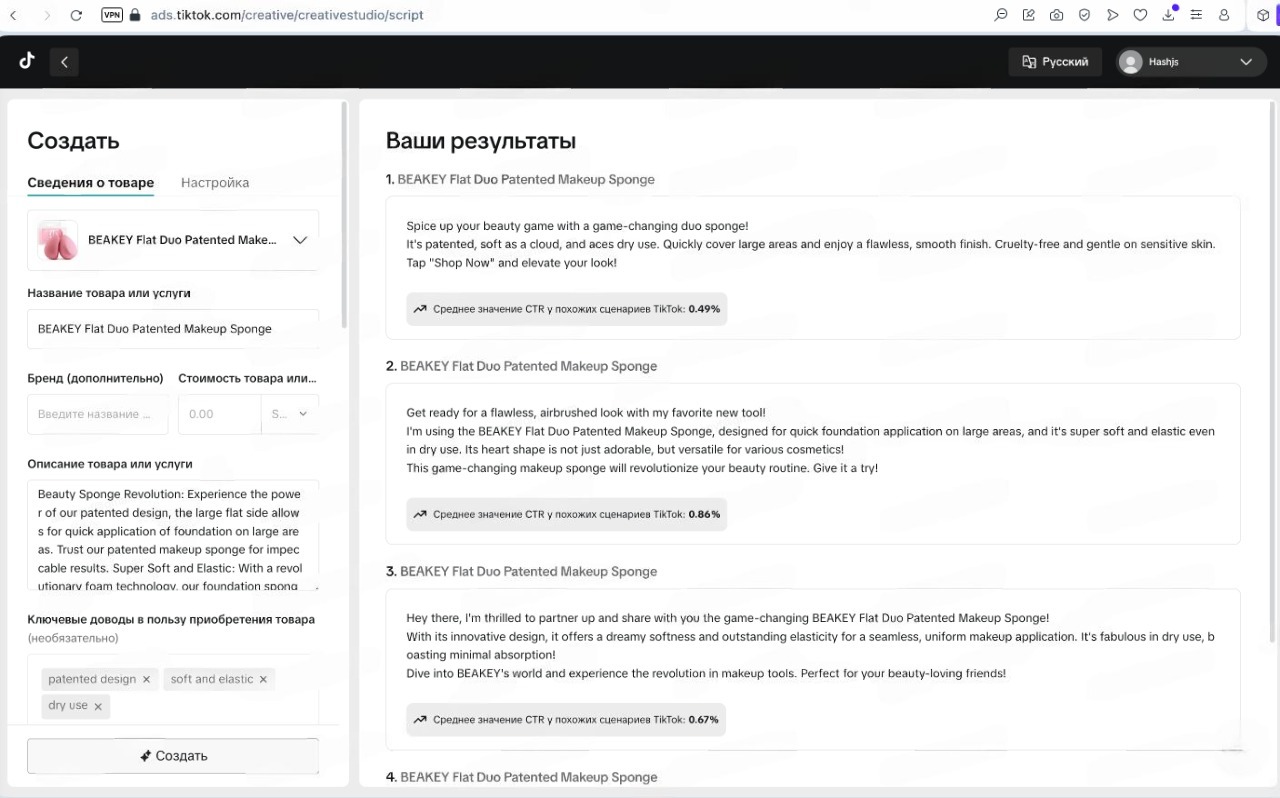This screenshot has width=1280, height=798.
Task: Select result 3 script card text
Action: coord(811,646)
